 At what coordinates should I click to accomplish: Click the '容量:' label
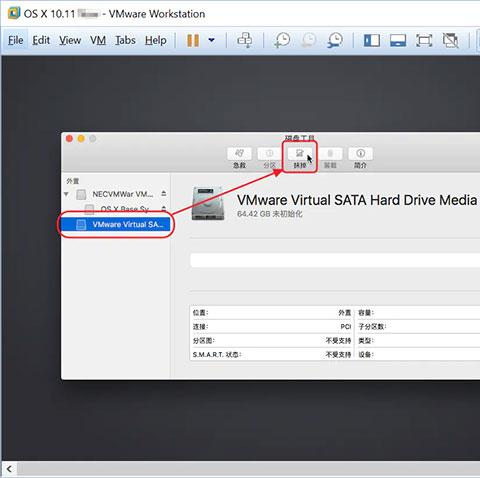(366, 313)
